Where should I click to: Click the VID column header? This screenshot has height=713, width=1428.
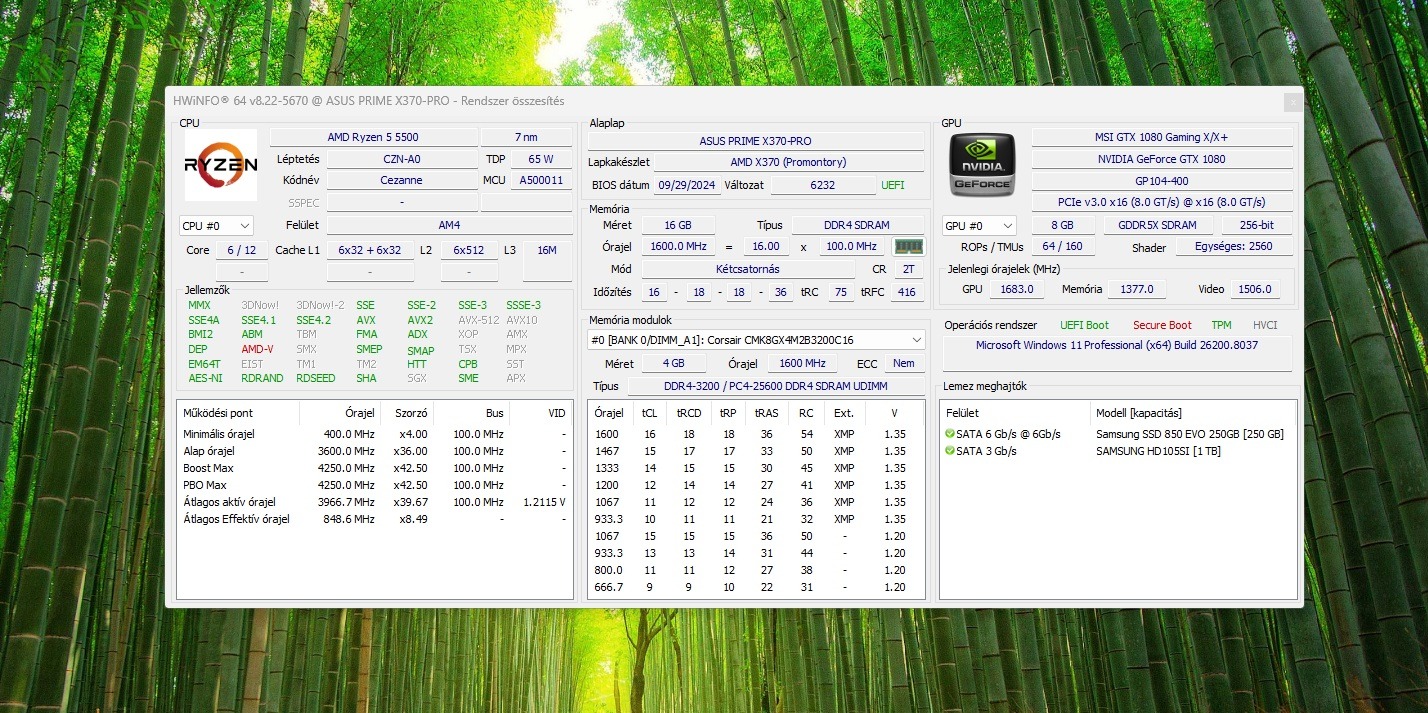(x=541, y=413)
